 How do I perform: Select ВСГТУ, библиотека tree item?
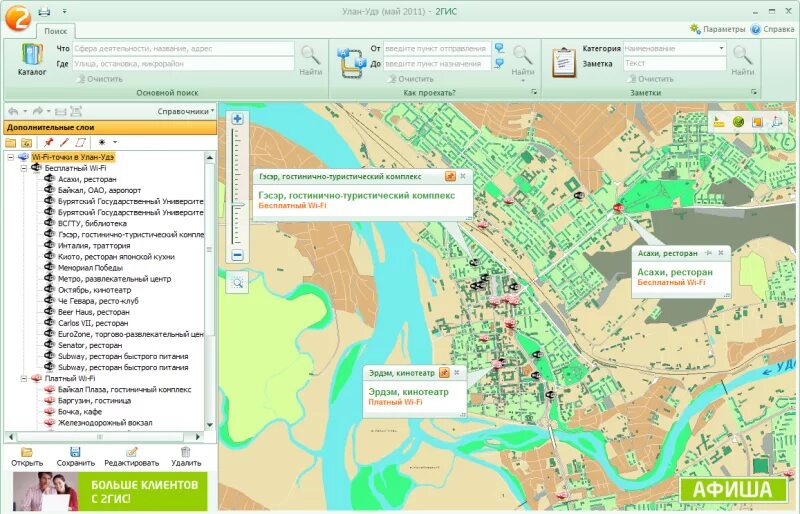(x=92, y=224)
